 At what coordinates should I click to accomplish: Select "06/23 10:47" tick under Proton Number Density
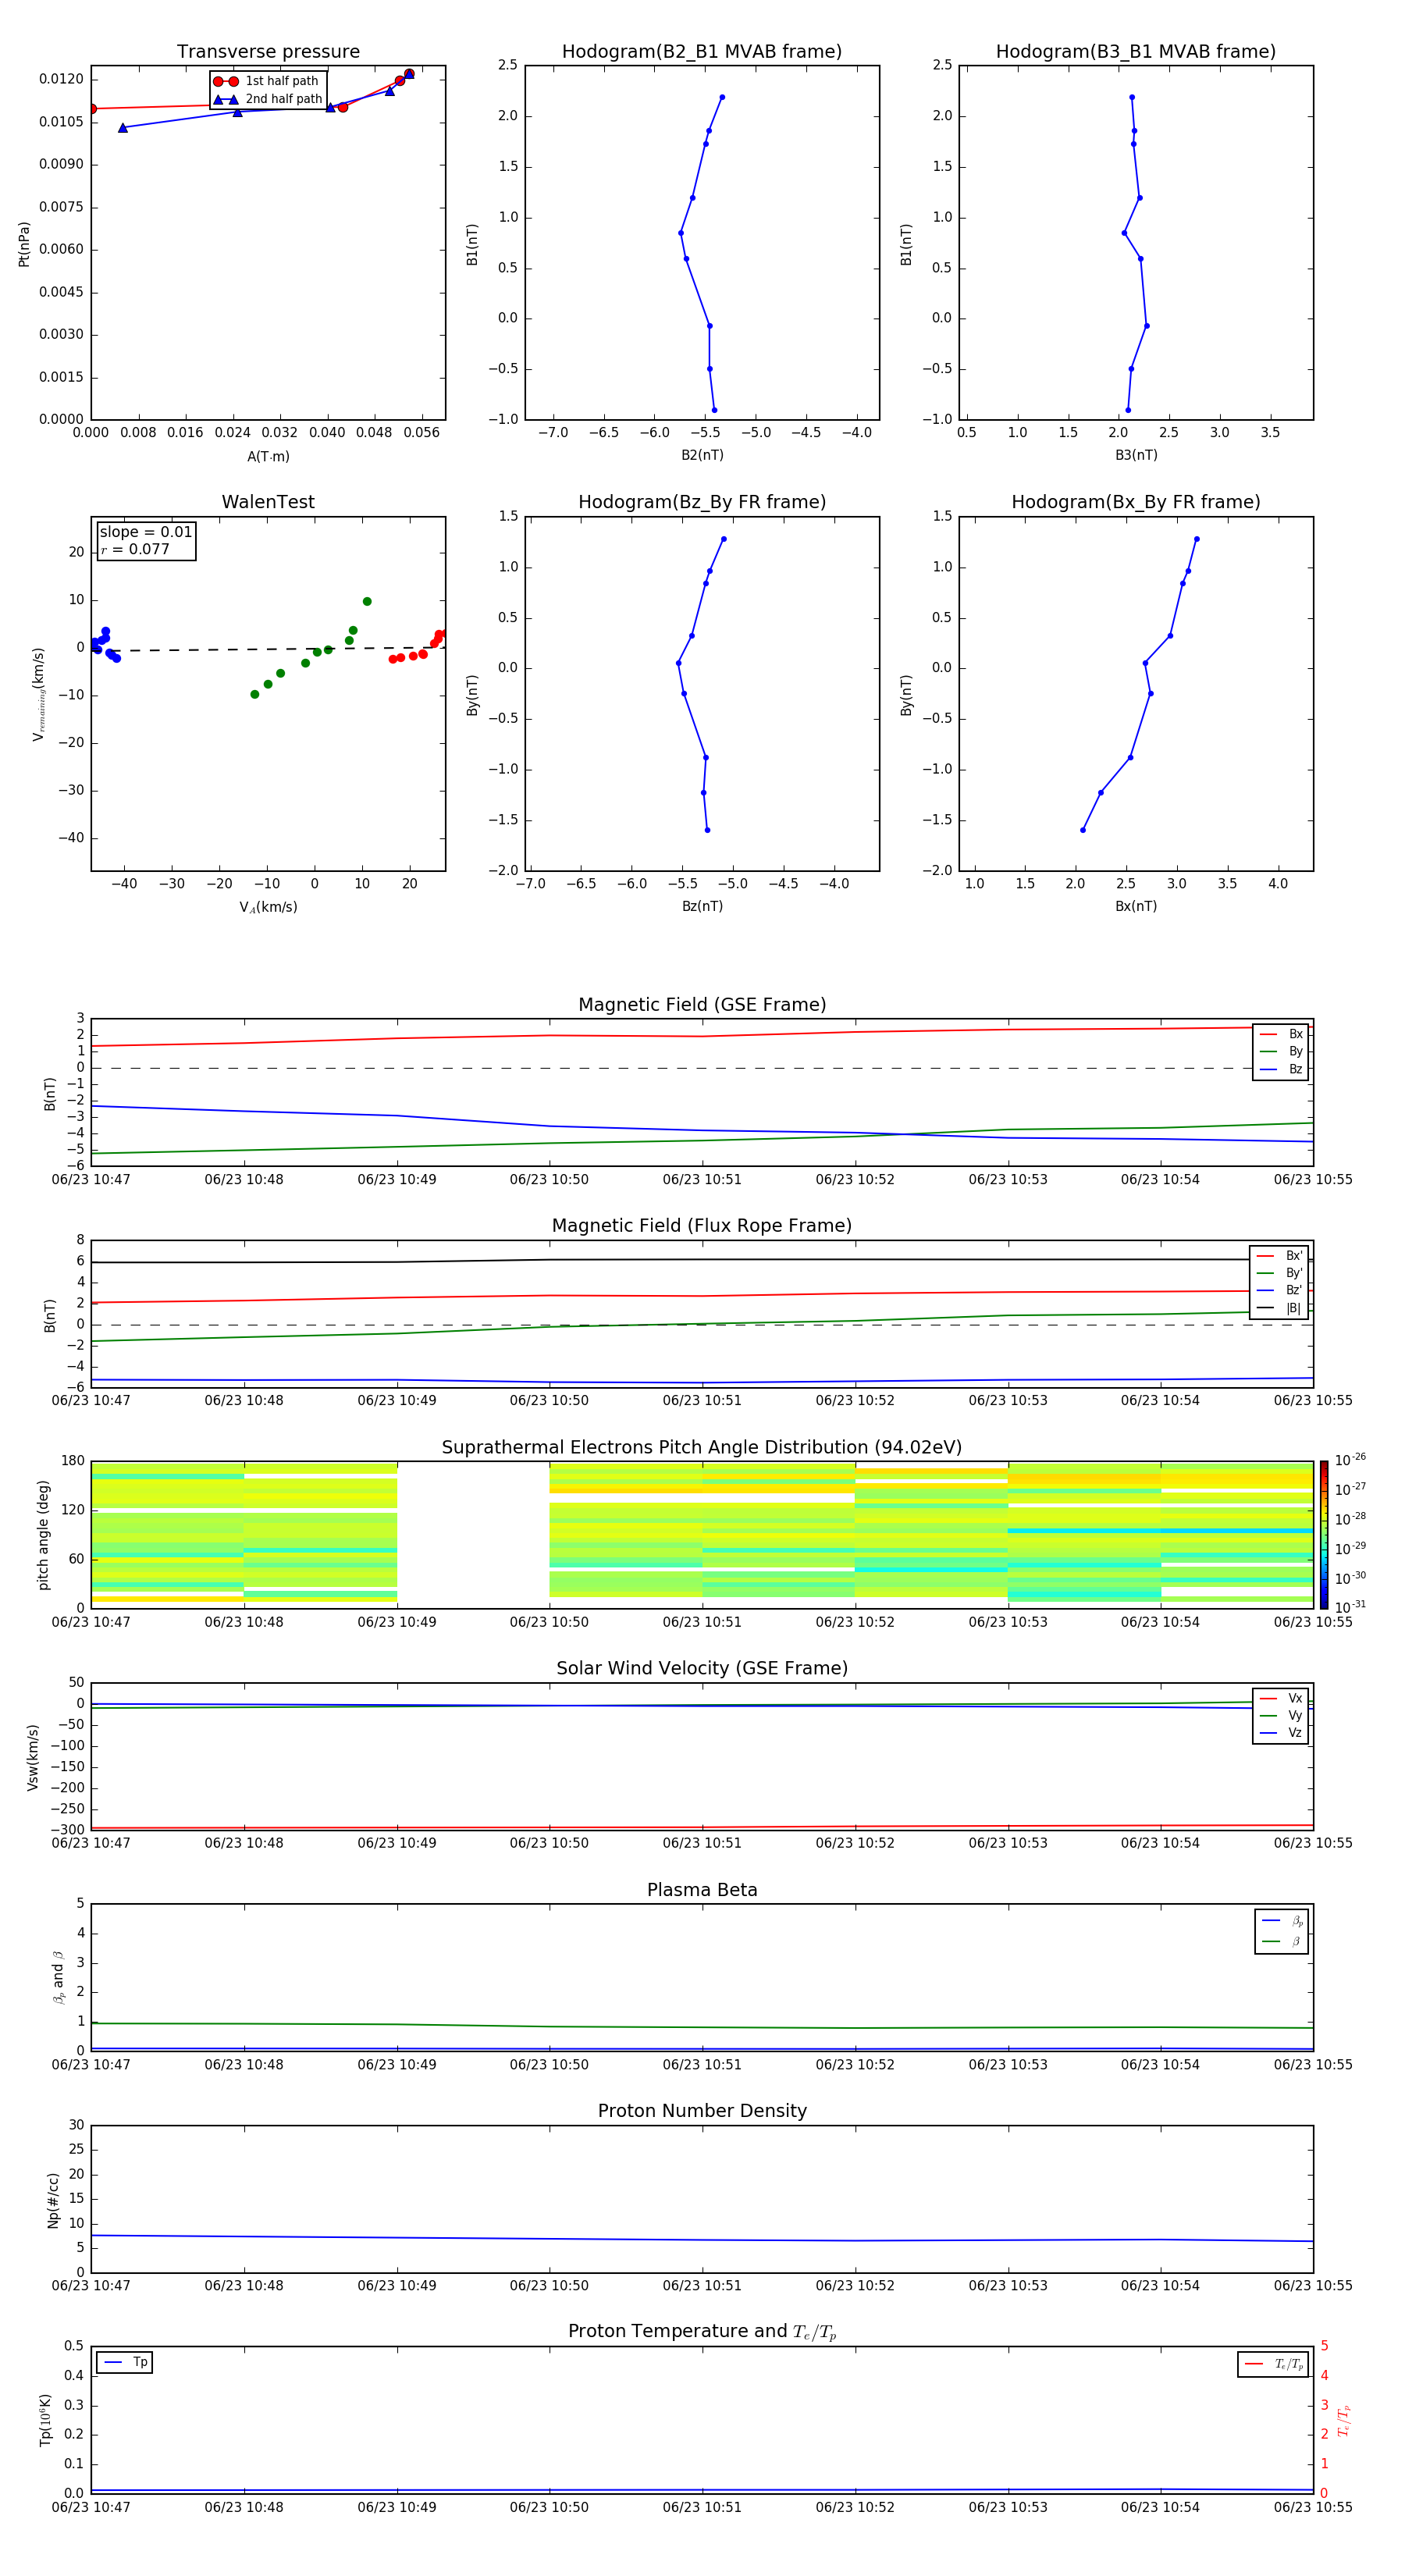click(x=91, y=2286)
